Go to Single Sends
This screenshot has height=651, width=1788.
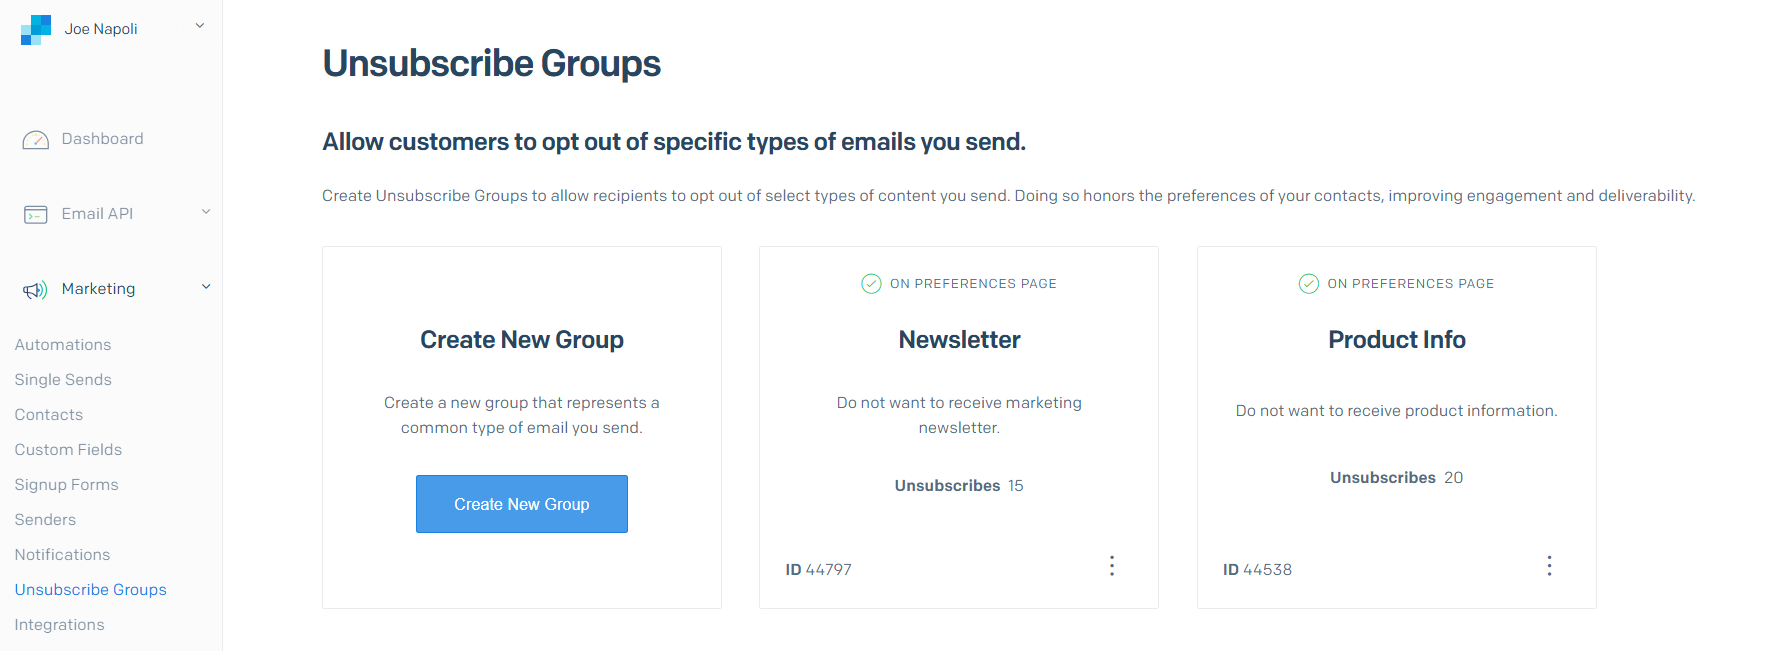(63, 380)
